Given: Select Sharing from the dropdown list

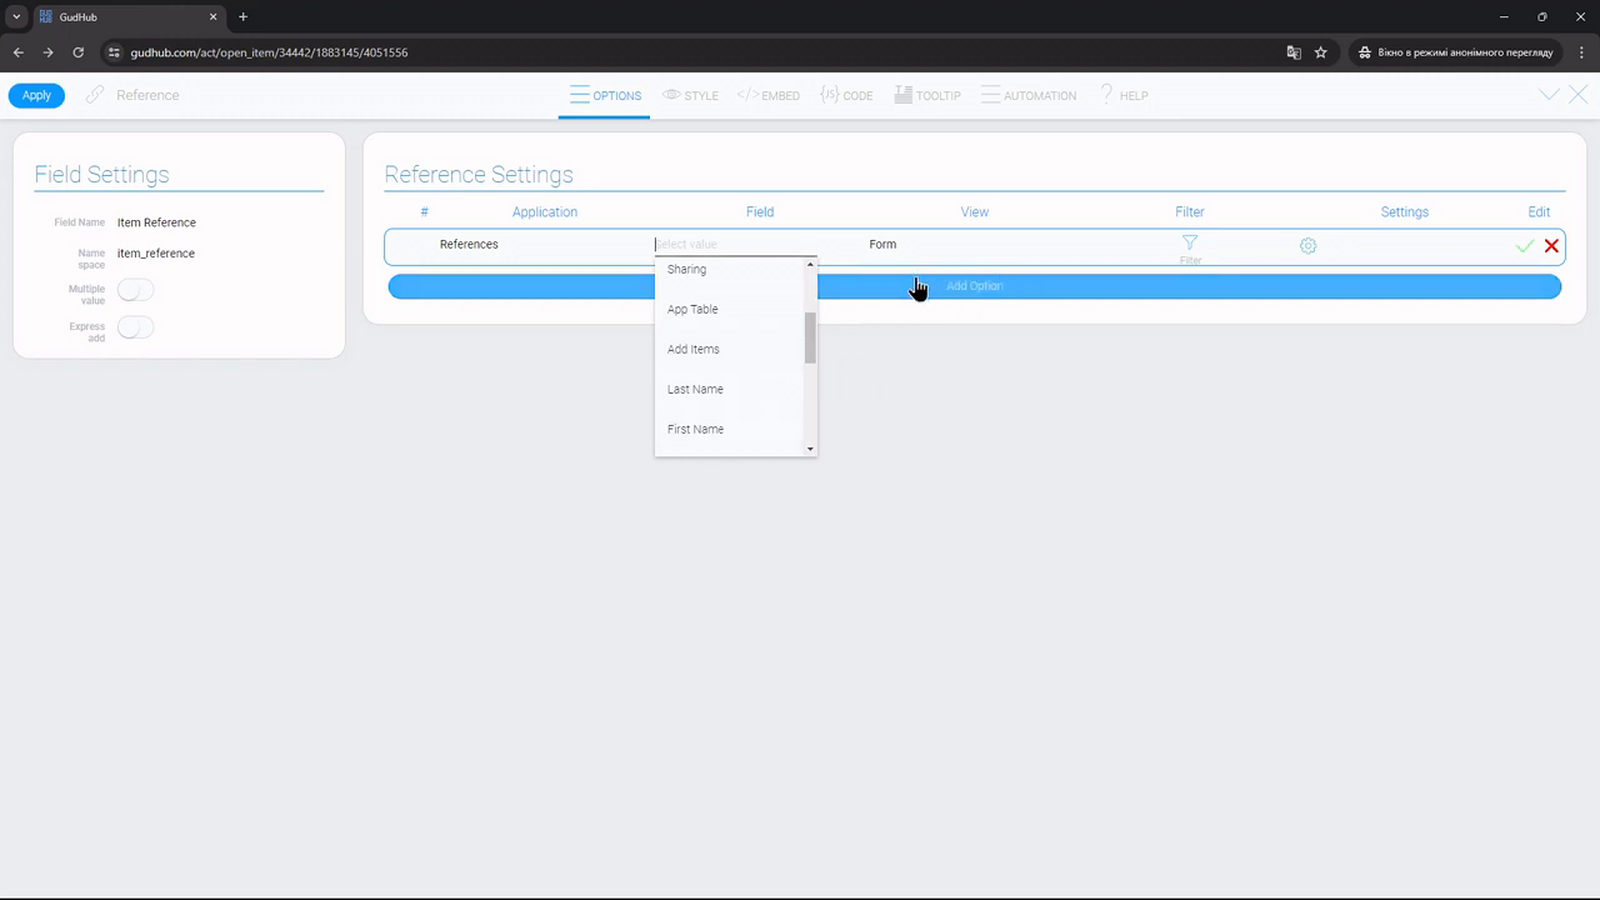Looking at the screenshot, I should pos(729,269).
